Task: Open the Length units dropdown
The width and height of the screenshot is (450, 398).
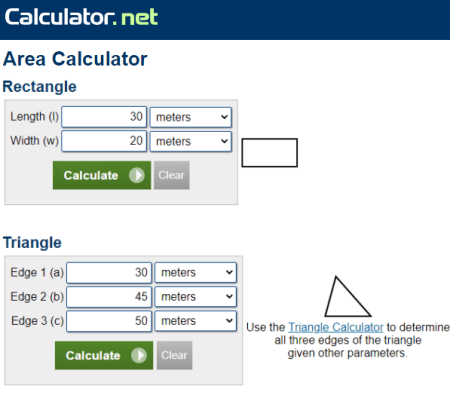Action: (x=191, y=117)
